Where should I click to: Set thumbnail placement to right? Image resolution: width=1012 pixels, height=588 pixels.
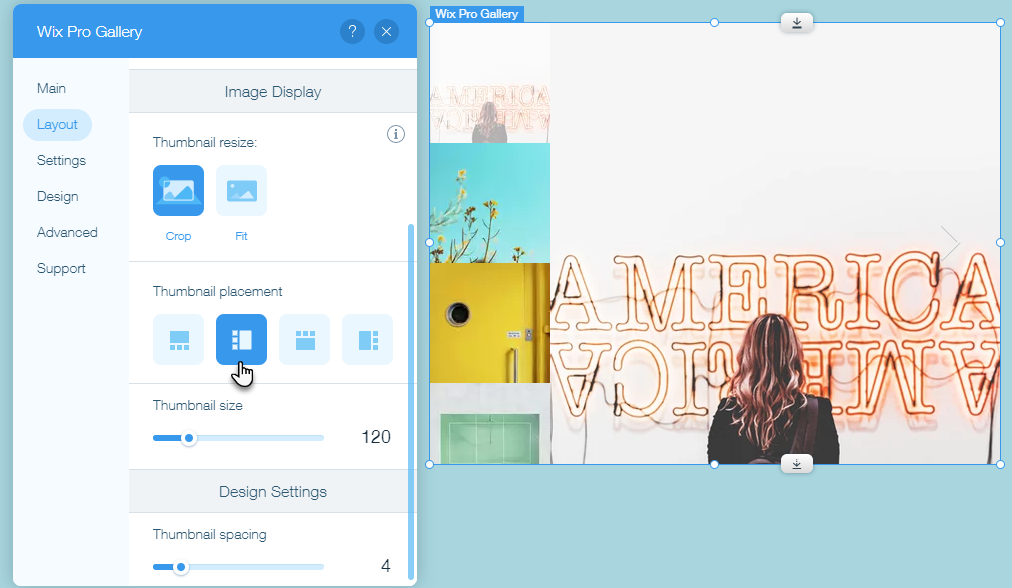coord(367,340)
